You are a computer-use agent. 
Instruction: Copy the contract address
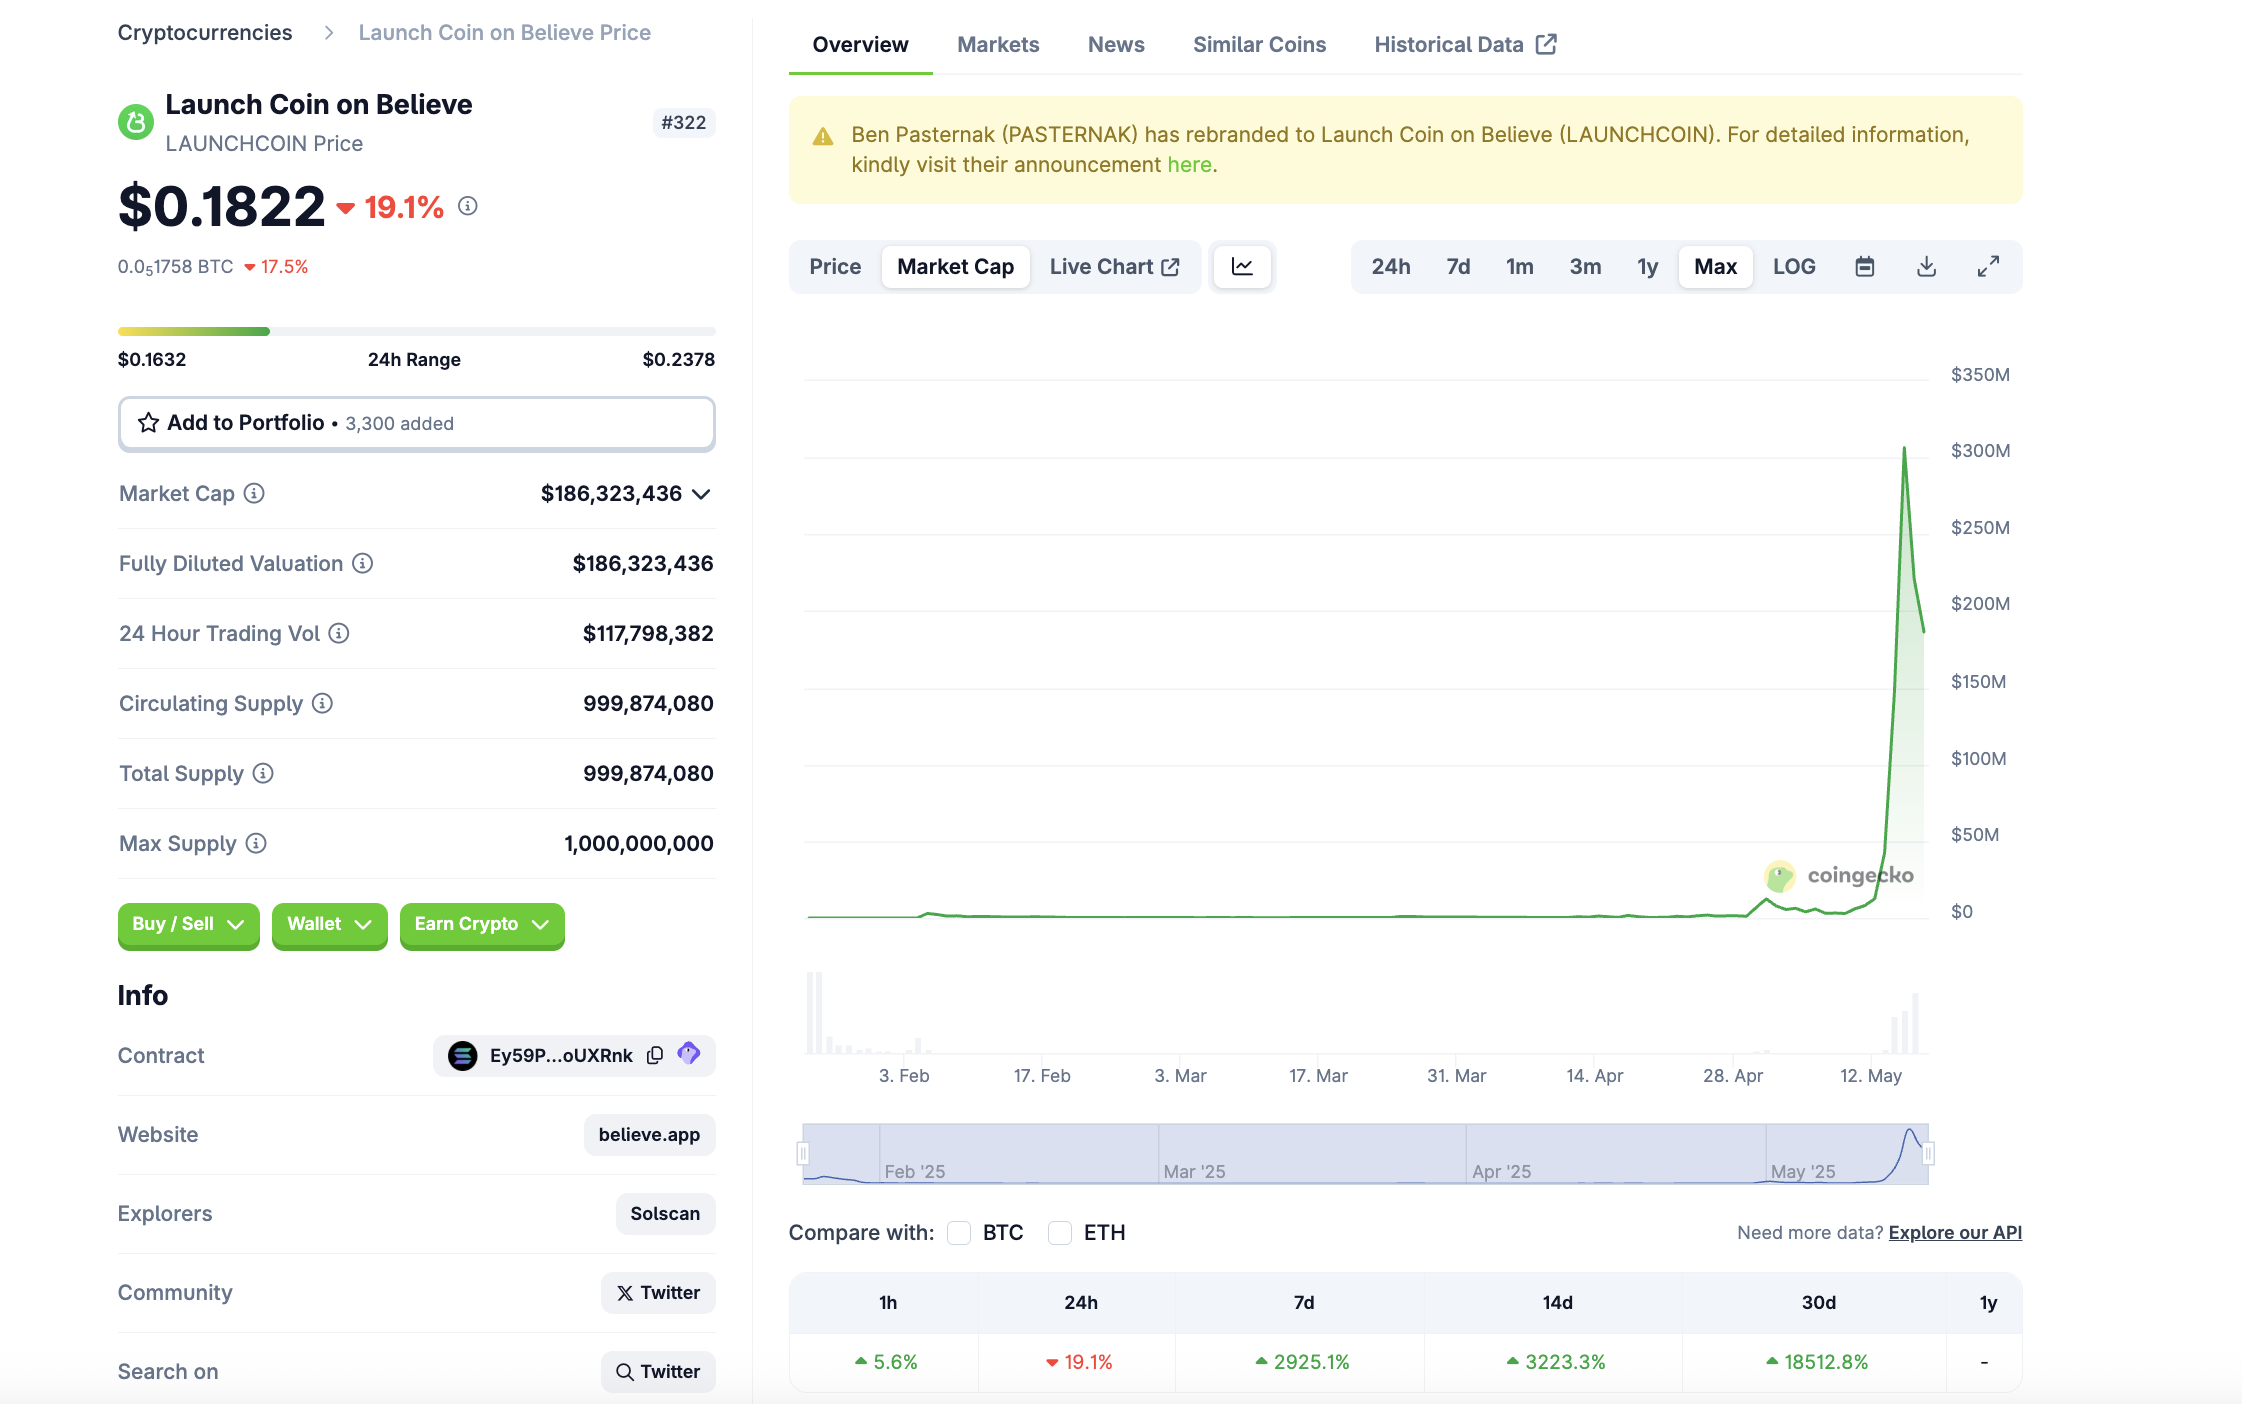[655, 1055]
